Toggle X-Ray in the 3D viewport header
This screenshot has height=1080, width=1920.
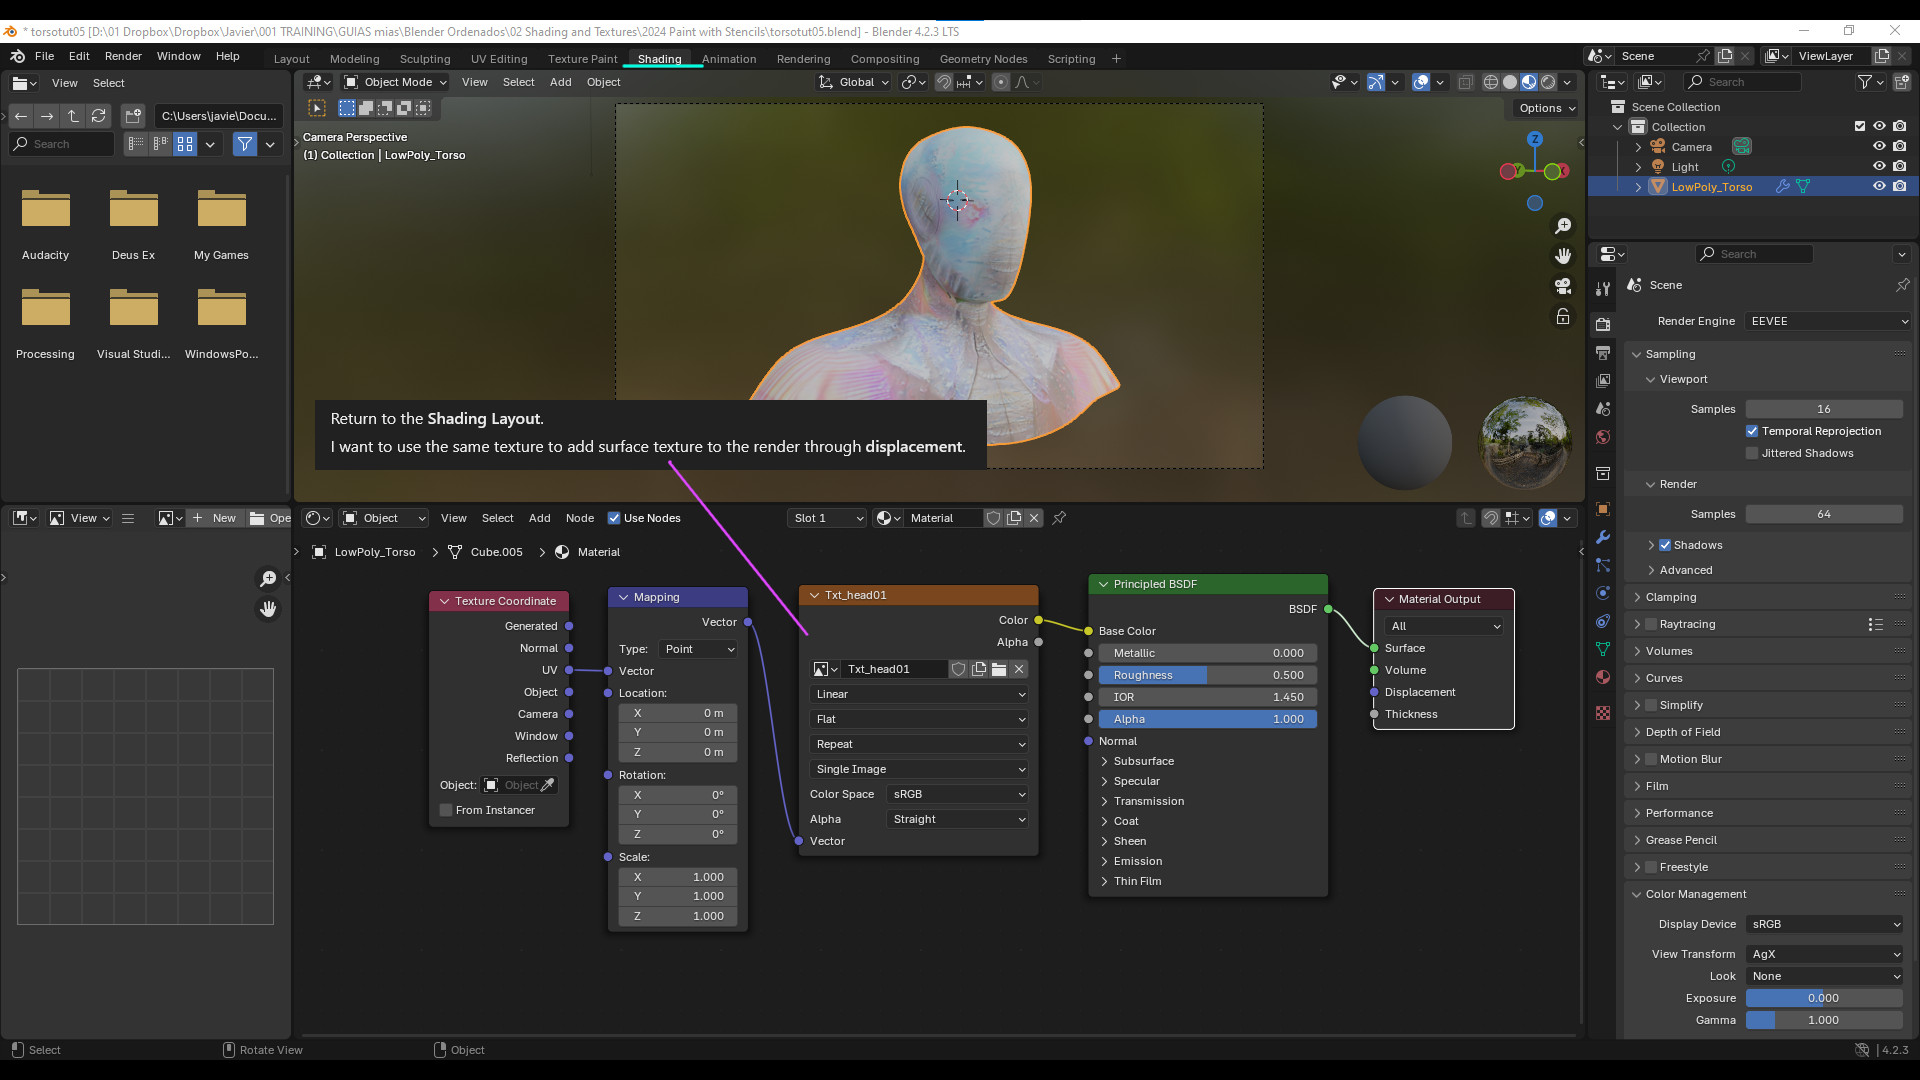point(1465,82)
